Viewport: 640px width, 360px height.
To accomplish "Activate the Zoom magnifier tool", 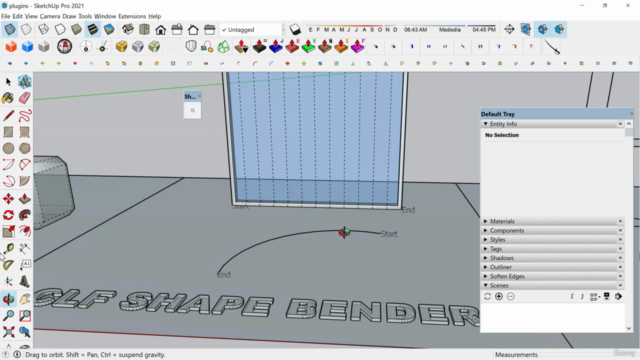I will [8, 316].
